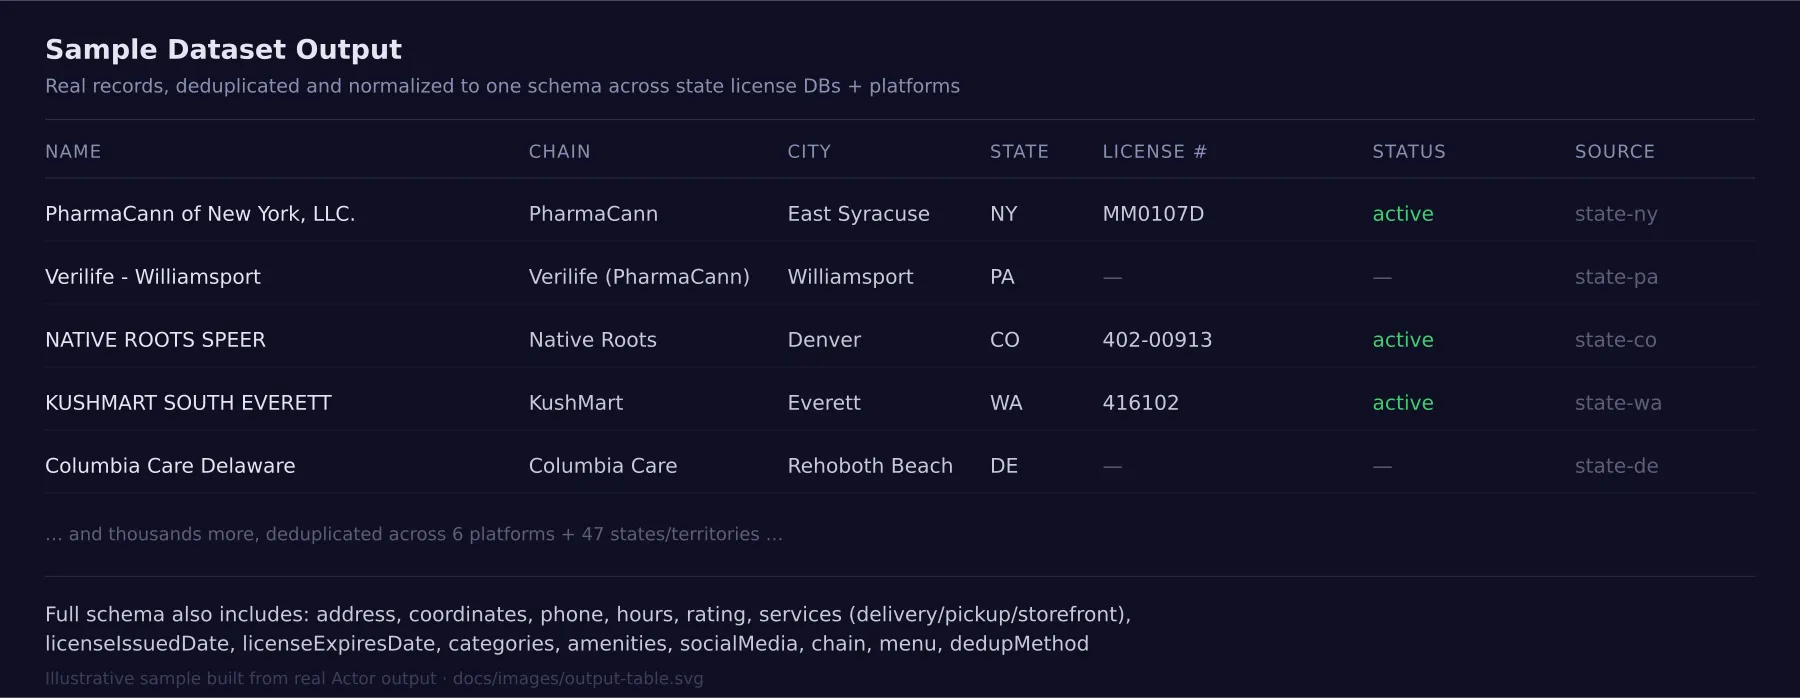
Task: Click the SOURCE column header
Action: coord(1615,152)
